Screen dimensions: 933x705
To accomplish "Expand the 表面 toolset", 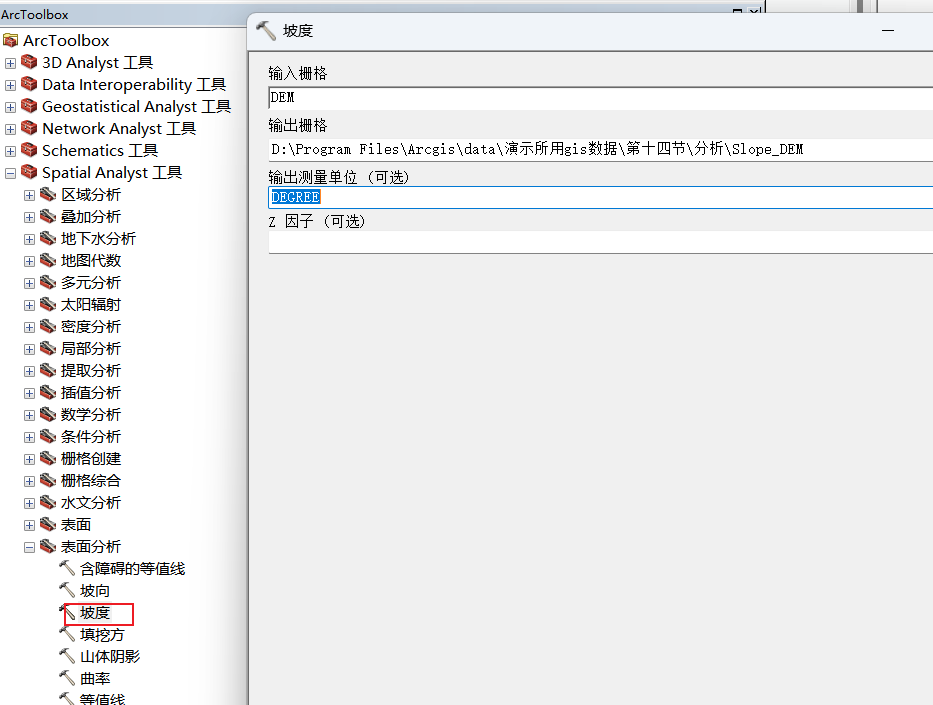I will [29, 525].
